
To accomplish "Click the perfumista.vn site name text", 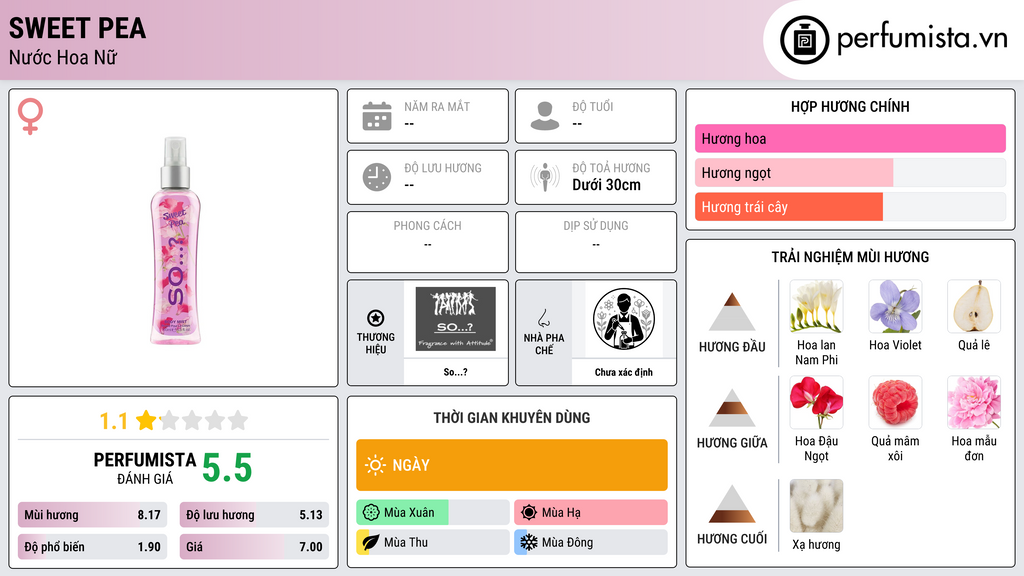I will (922, 38).
